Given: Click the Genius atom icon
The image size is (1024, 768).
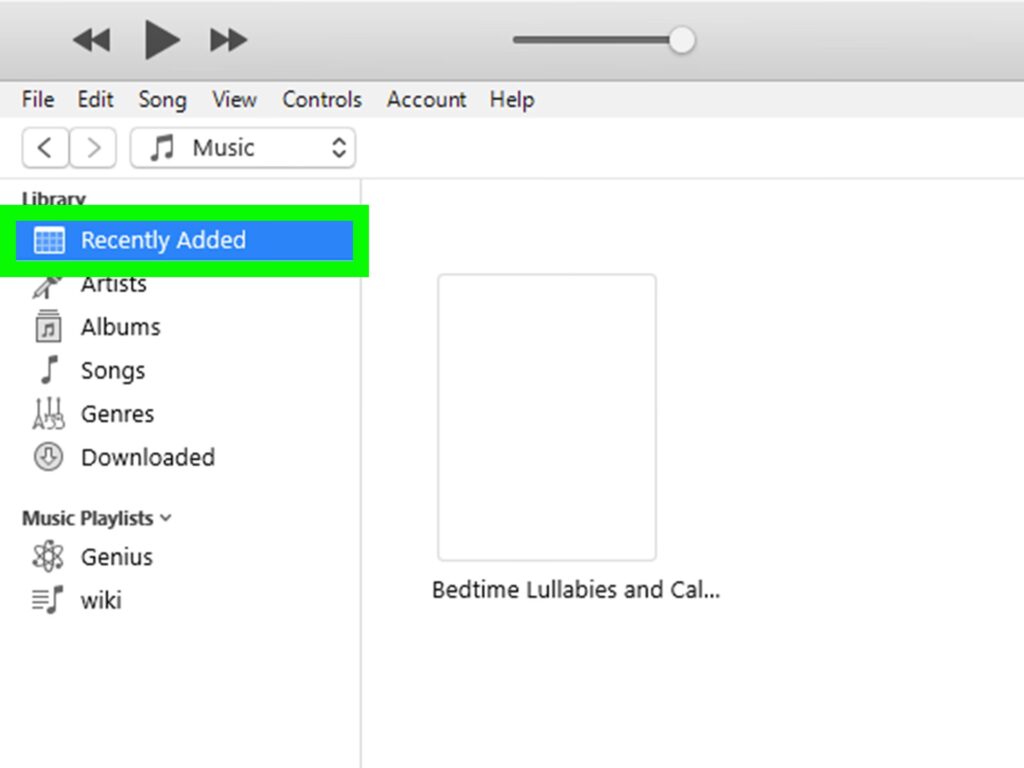Looking at the screenshot, I should (48, 556).
